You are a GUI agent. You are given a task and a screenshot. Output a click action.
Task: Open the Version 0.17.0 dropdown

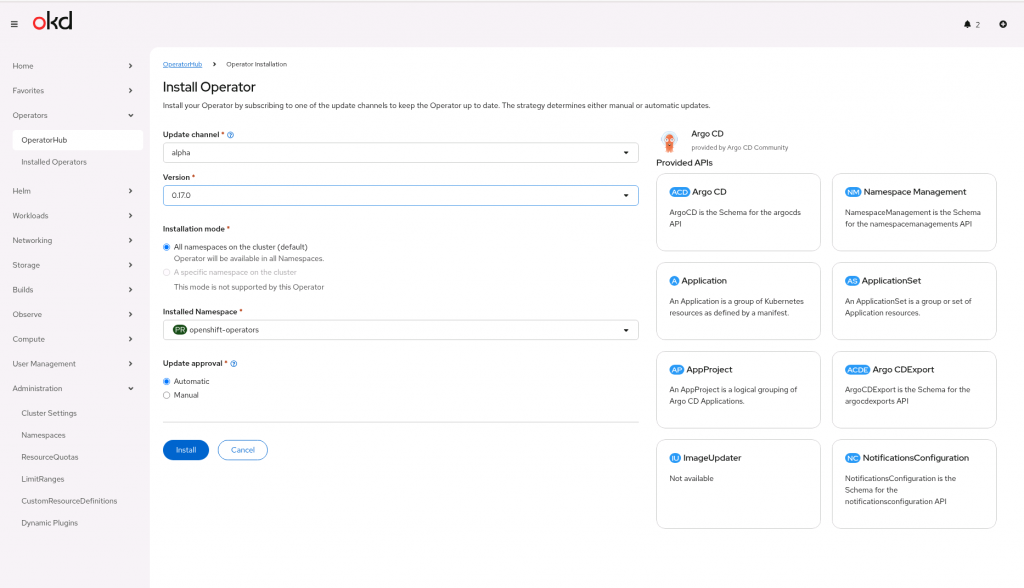[400, 196]
